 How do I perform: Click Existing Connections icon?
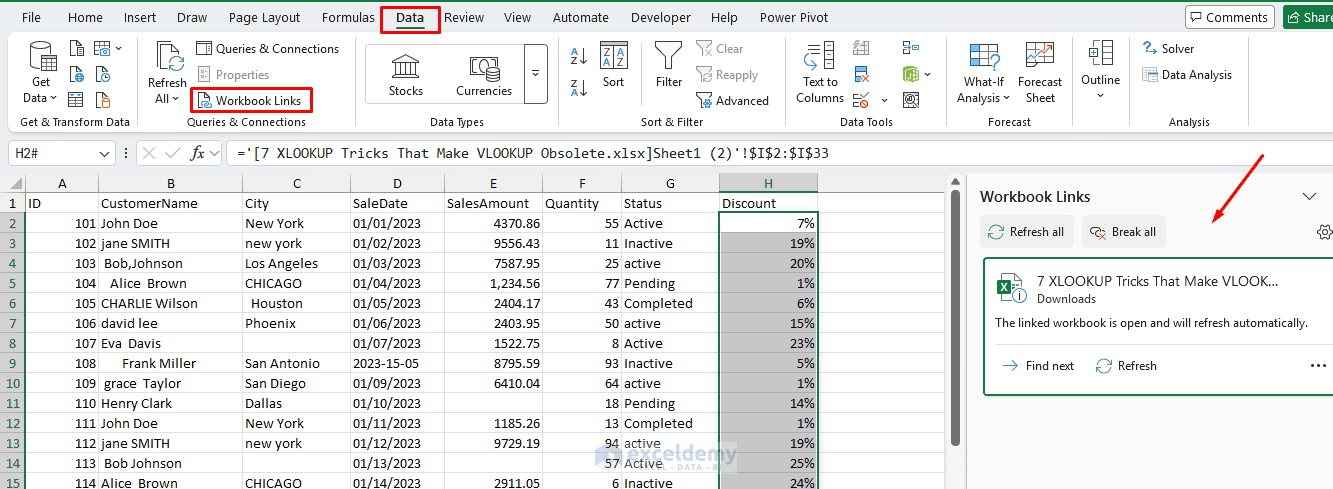tap(102, 99)
